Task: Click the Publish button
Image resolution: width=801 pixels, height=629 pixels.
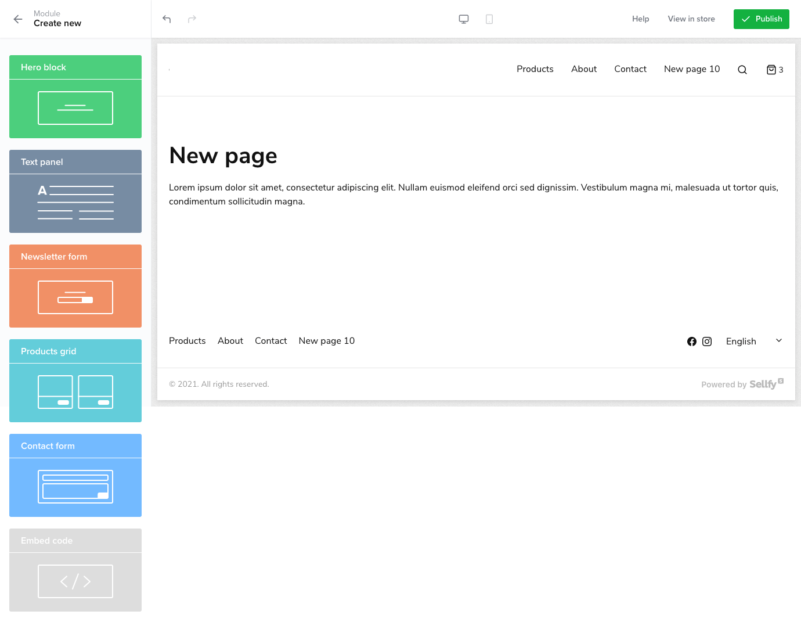Action: click(761, 19)
